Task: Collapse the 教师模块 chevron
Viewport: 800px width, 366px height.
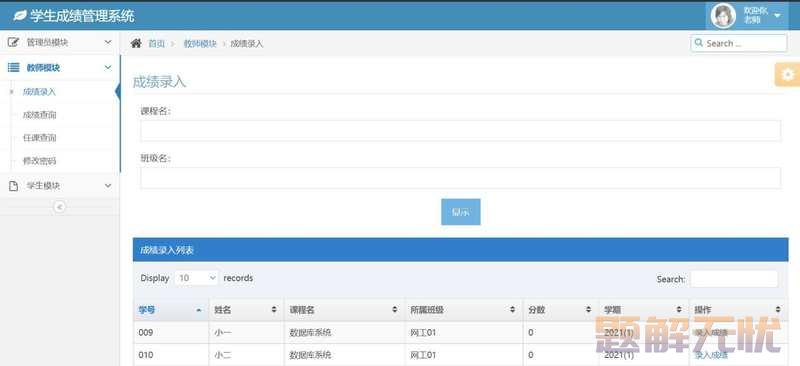Action: (x=108, y=67)
